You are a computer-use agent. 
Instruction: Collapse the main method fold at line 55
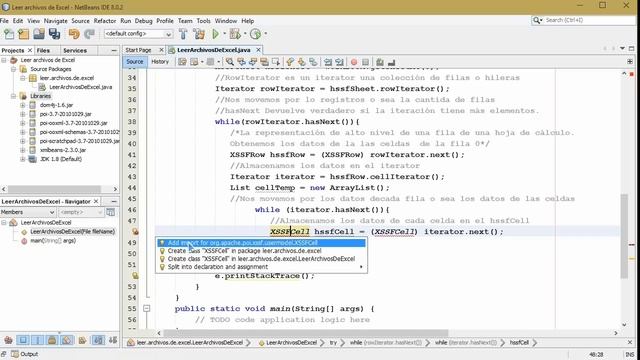pos(147,309)
